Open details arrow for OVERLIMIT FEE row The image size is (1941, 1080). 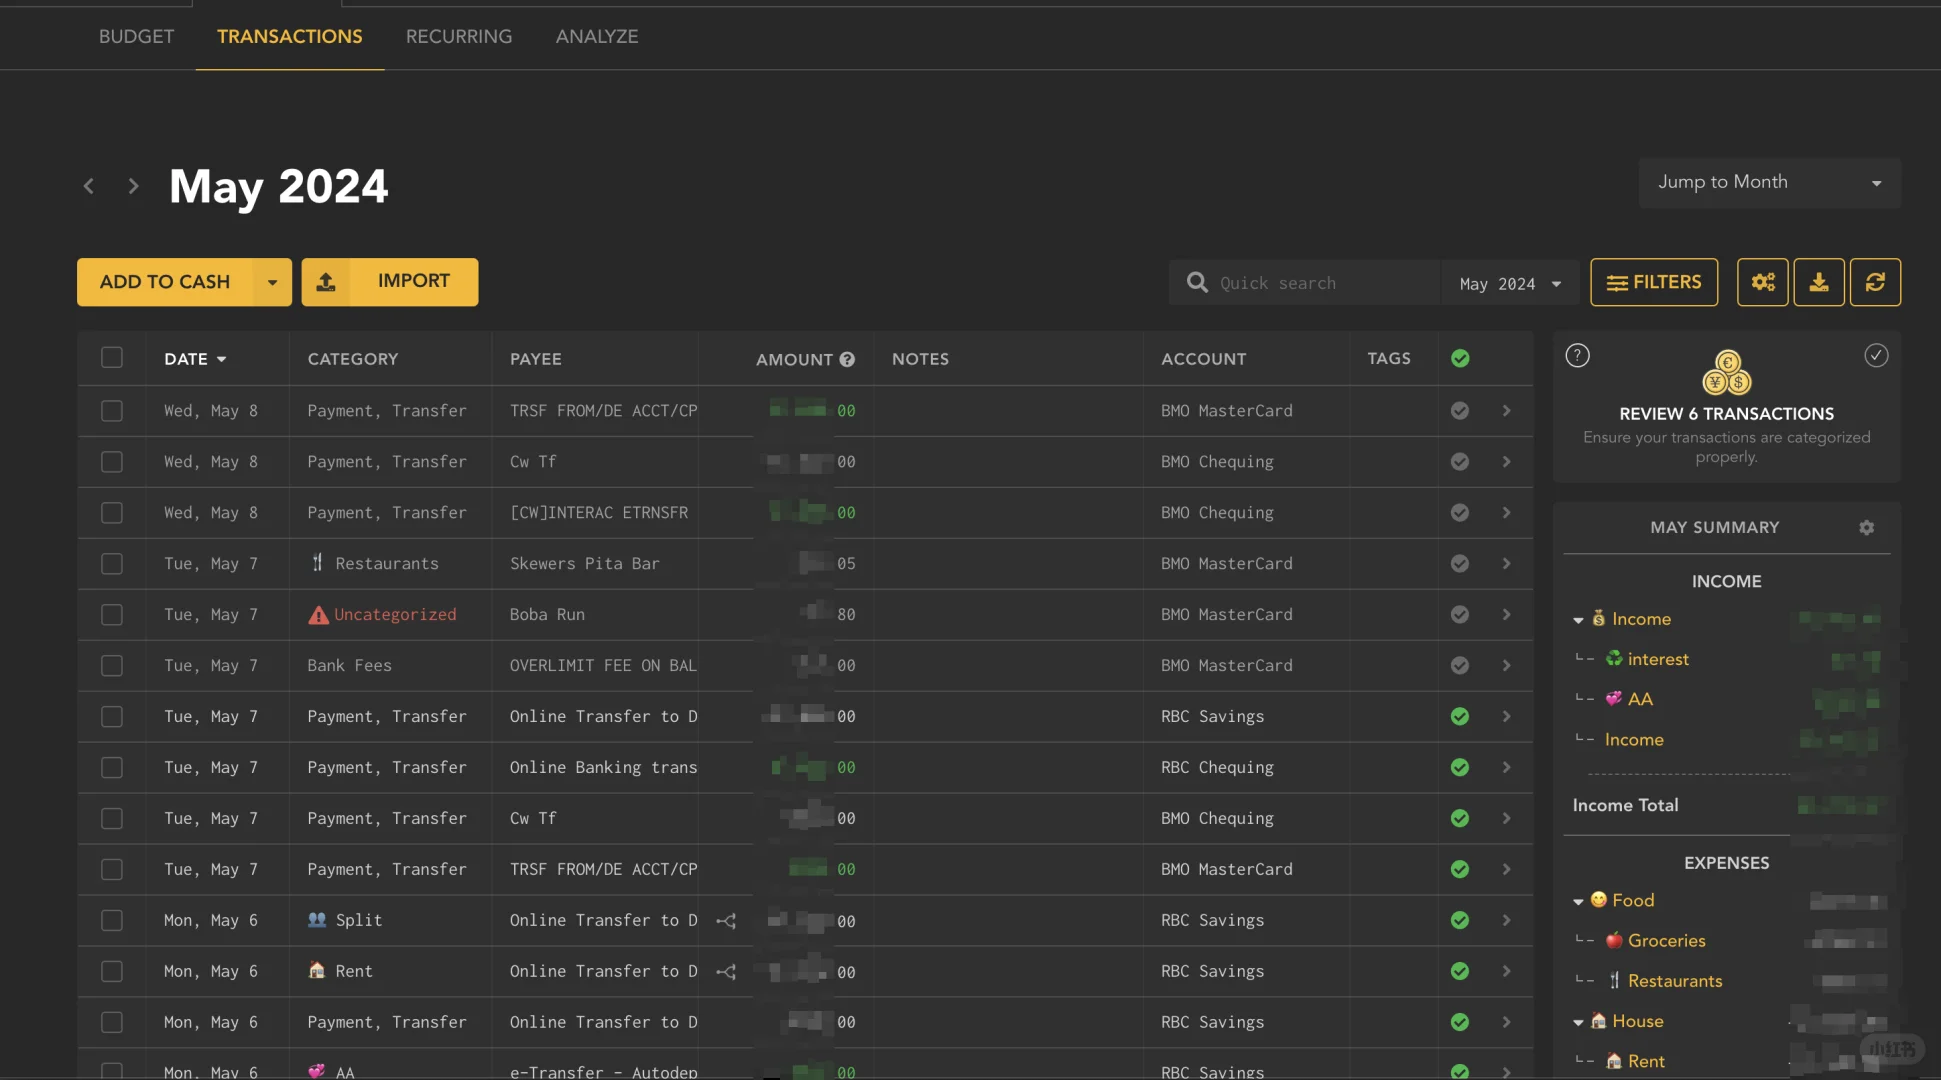click(1506, 666)
